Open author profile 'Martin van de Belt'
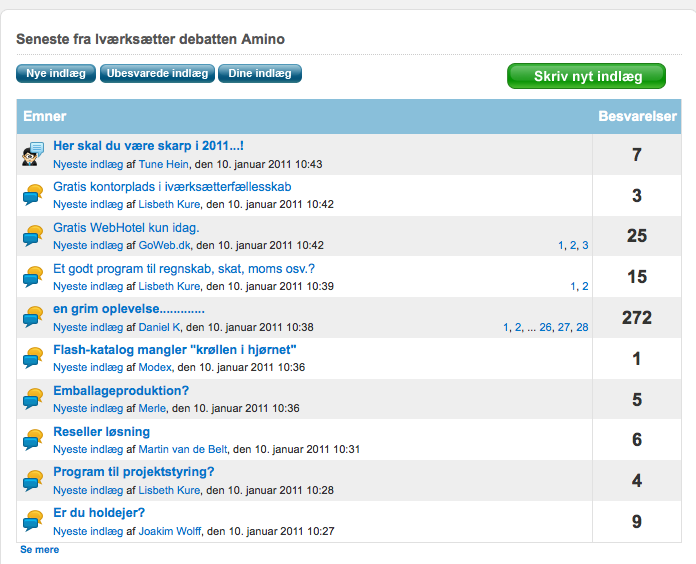This screenshot has width=696, height=564. (183, 449)
